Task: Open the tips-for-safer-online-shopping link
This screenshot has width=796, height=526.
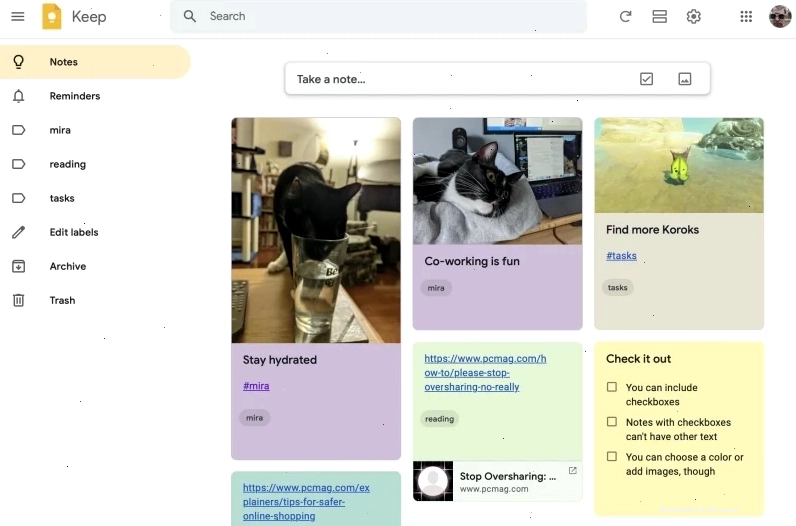Action: [x=306, y=502]
